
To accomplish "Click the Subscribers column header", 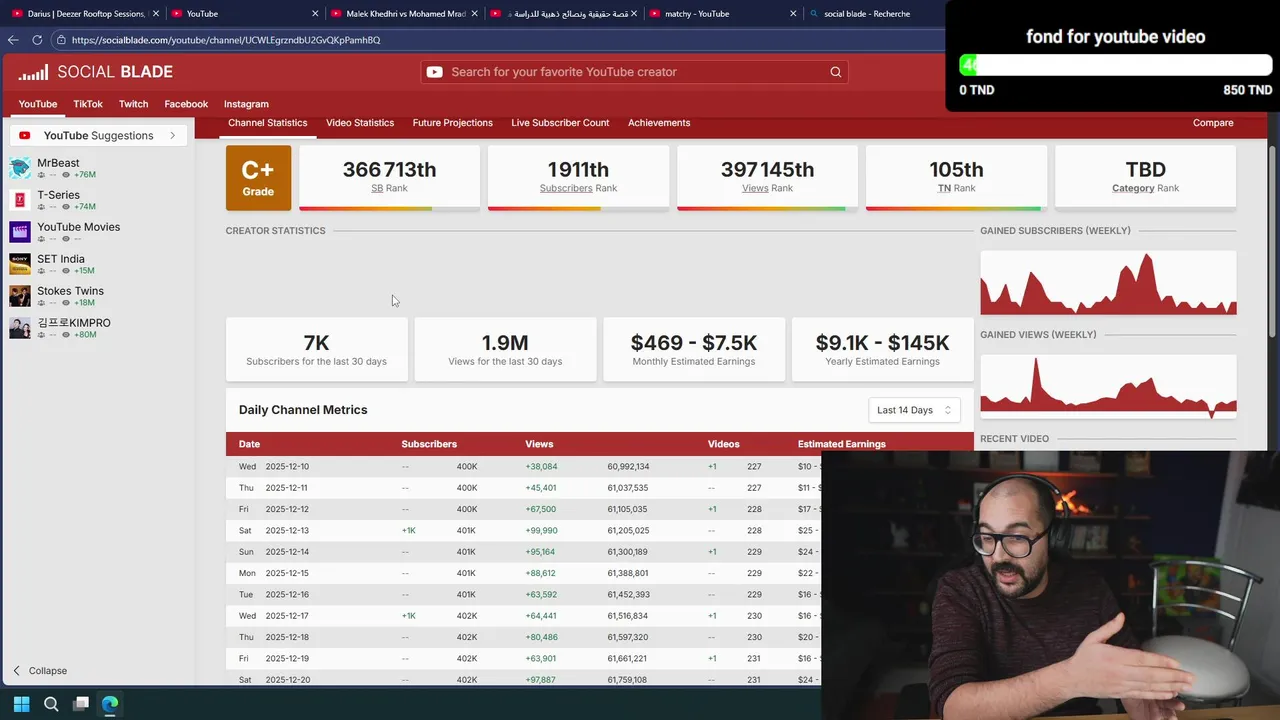I will [429, 444].
